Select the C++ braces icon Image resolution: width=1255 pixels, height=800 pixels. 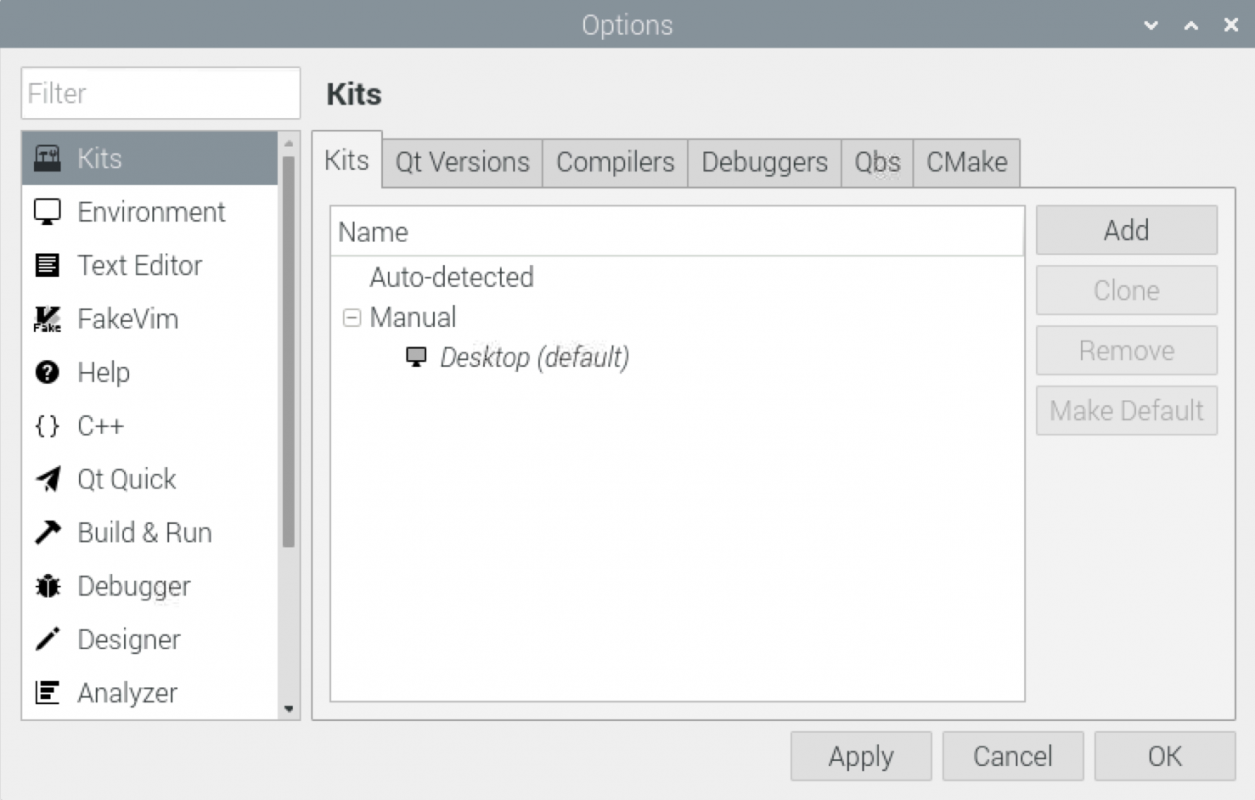(47, 426)
